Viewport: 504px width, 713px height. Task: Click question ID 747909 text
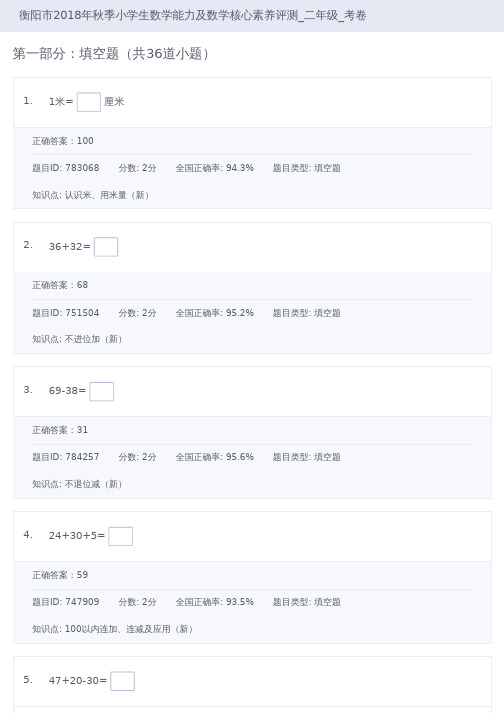coord(66,602)
